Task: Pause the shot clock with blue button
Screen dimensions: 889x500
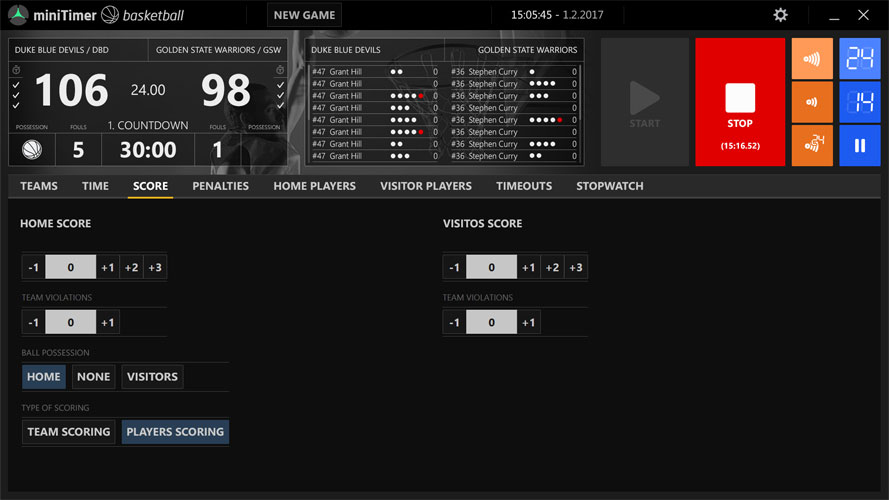Action: coord(860,146)
